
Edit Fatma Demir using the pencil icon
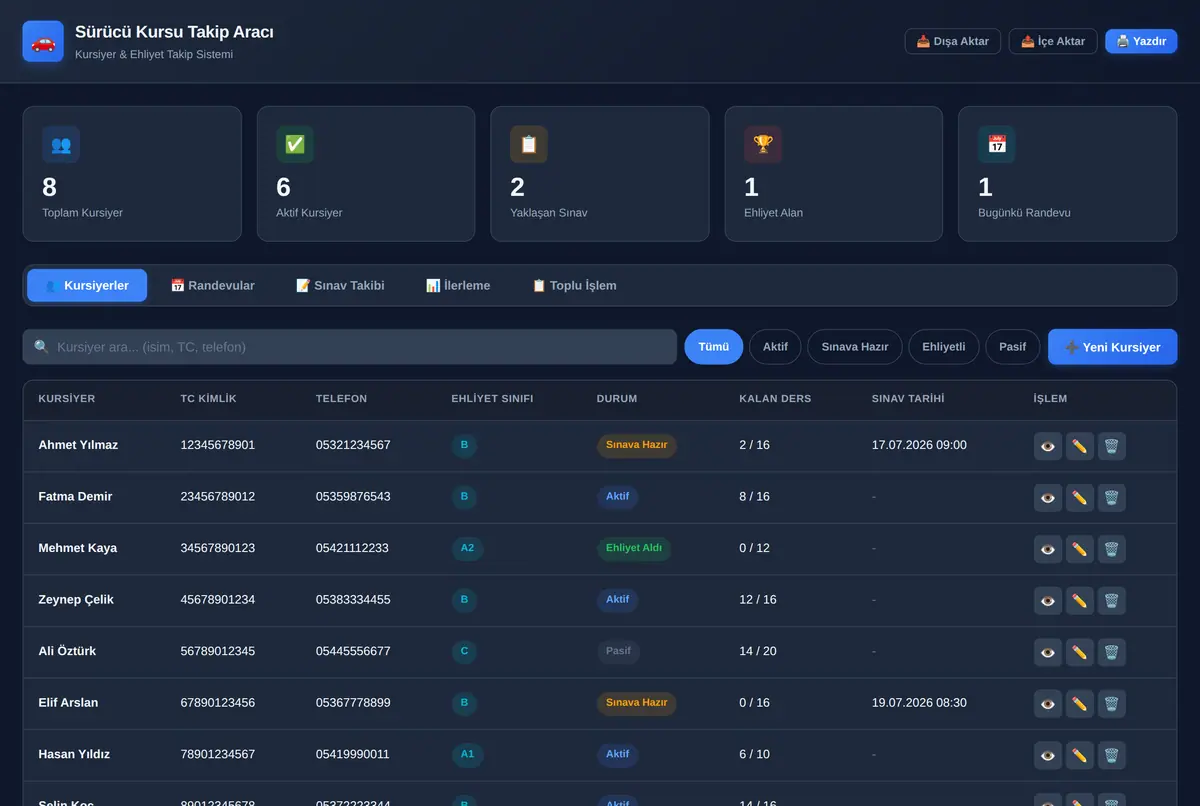pos(1080,497)
